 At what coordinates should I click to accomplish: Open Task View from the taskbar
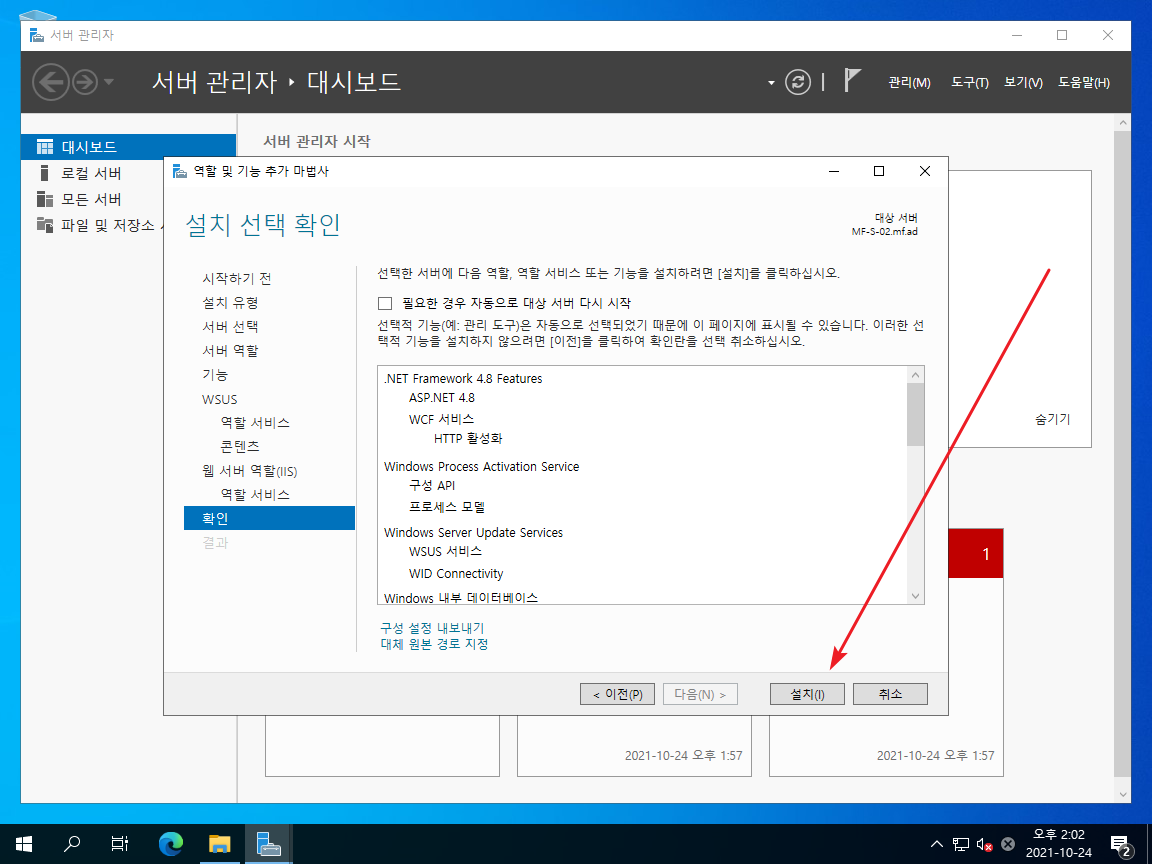[x=120, y=844]
